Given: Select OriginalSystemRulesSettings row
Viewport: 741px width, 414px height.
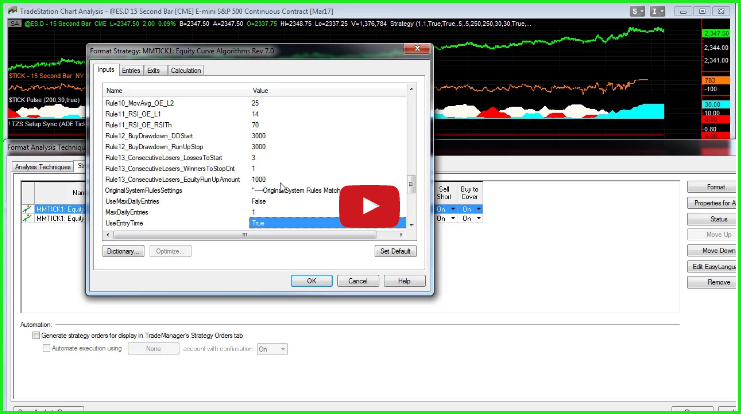Looking at the screenshot, I should [254, 190].
